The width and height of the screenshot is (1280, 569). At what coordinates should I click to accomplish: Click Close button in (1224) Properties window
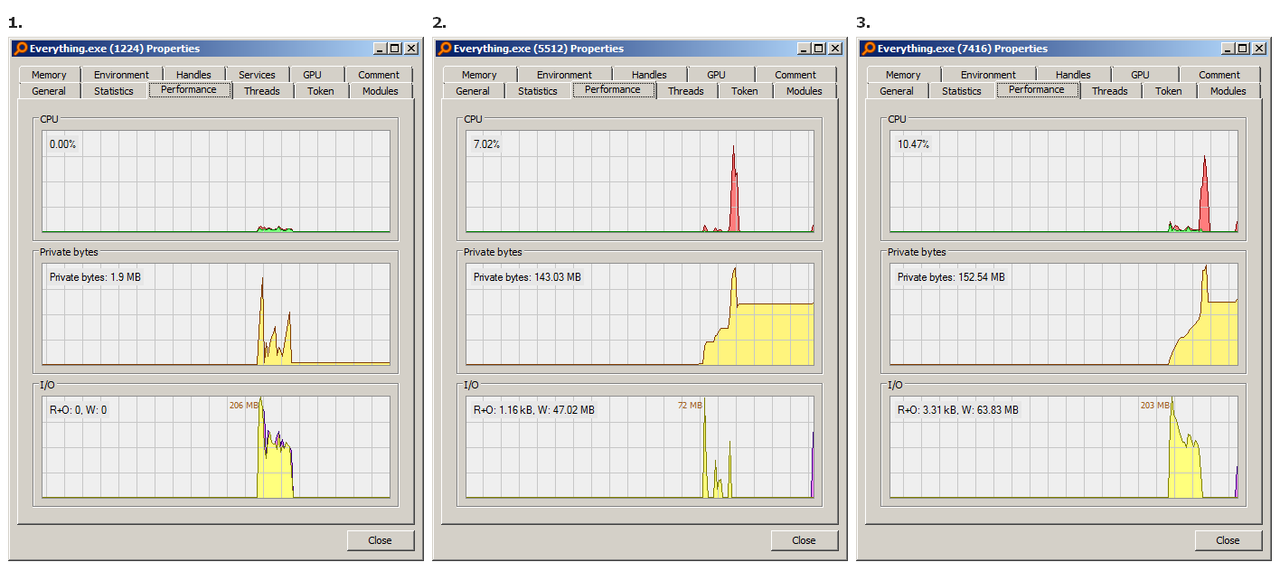click(380, 540)
